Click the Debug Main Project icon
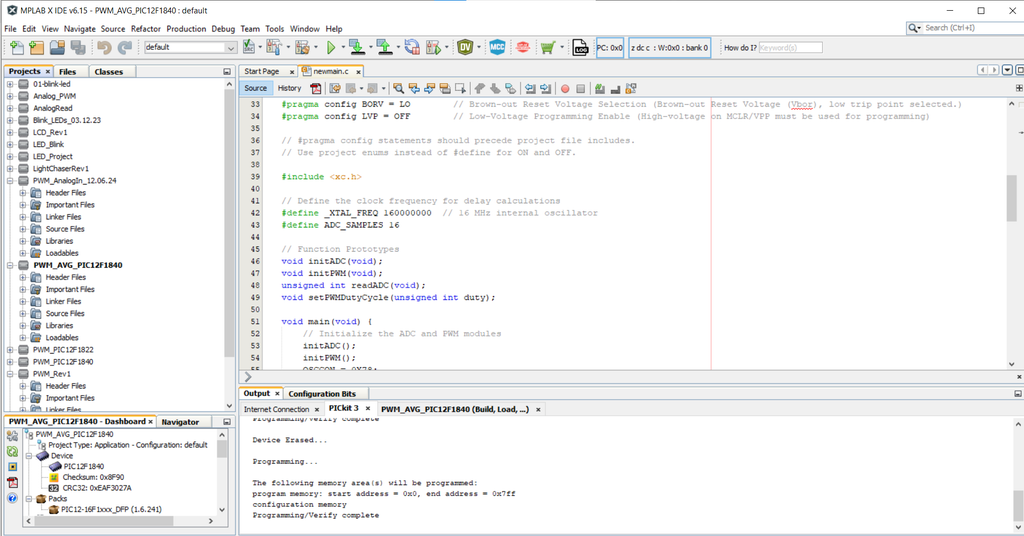 coord(433,47)
